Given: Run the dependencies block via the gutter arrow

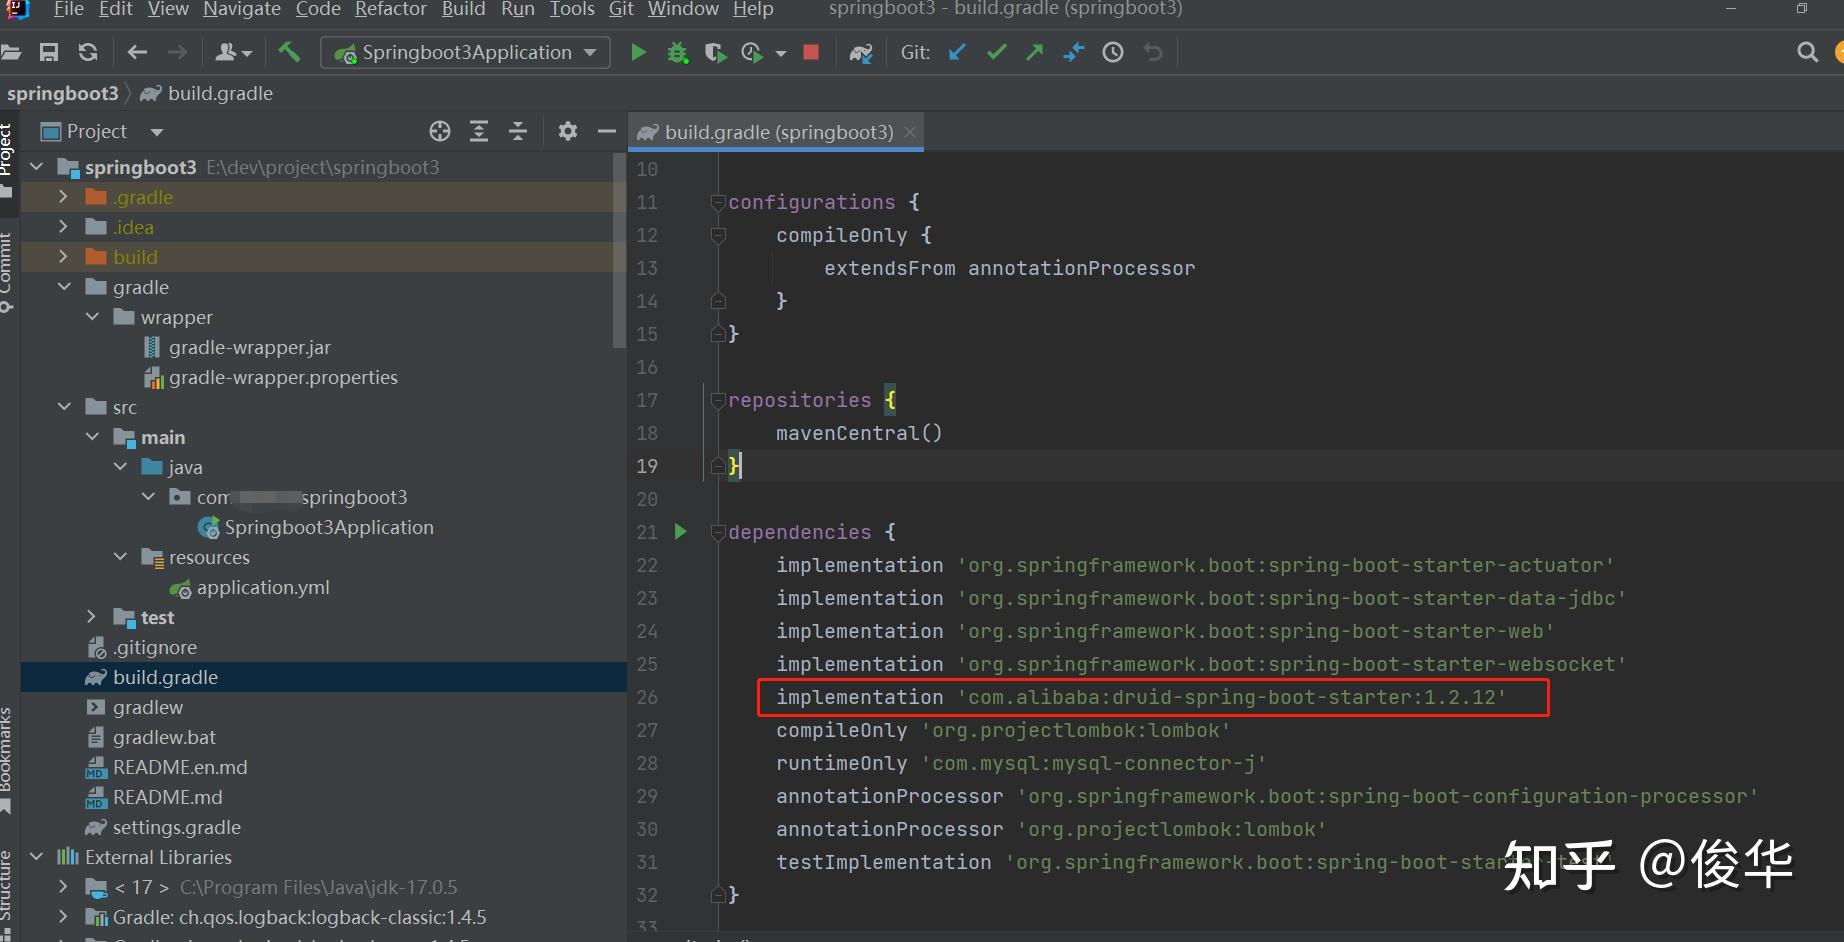Looking at the screenshot, I should pos(681,532).
